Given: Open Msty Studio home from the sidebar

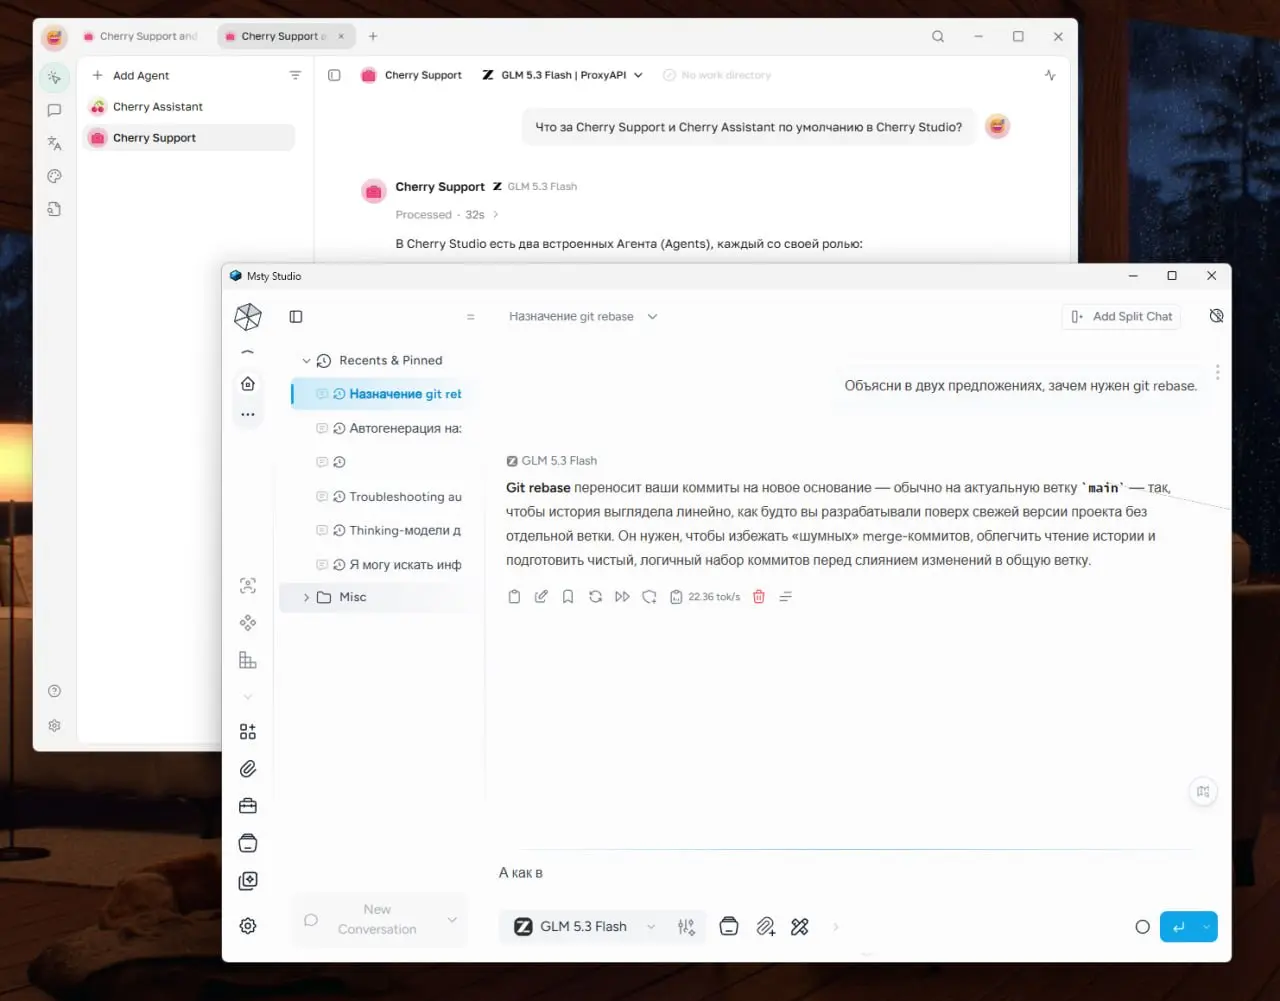Looking at the screenshot, I should 248,384.
